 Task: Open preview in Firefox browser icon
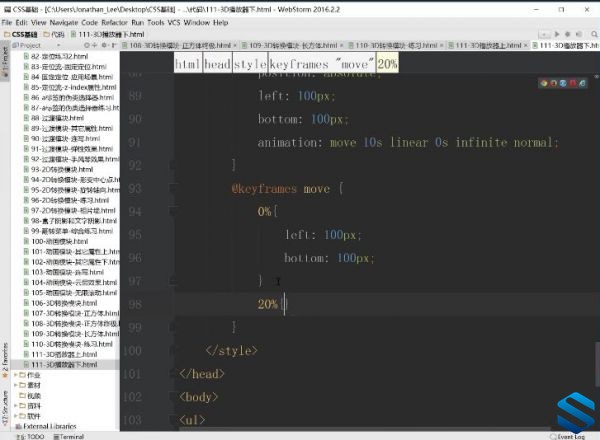click(x=553, y=83)
